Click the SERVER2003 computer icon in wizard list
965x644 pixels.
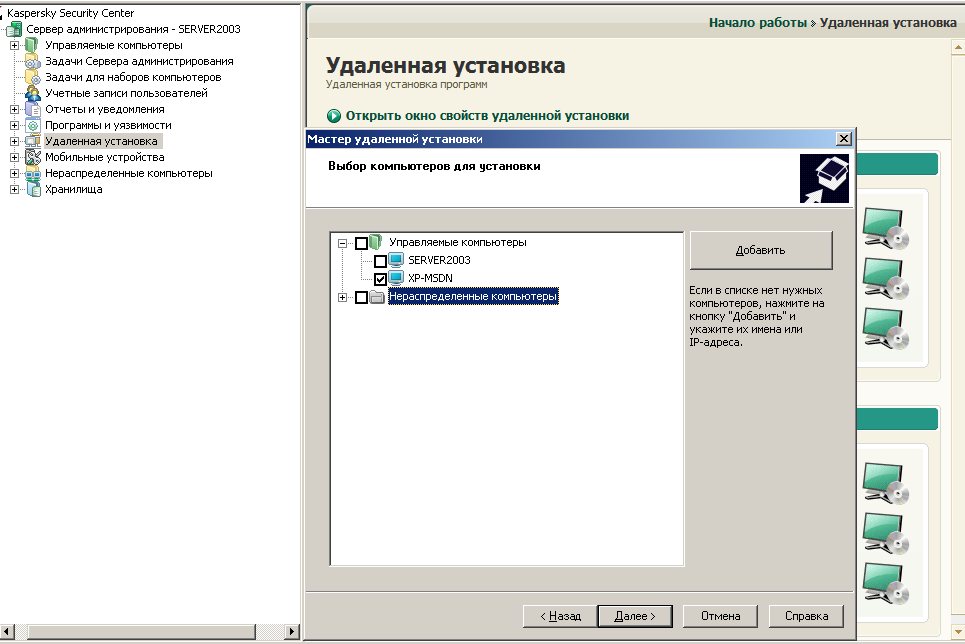(396, 260)
